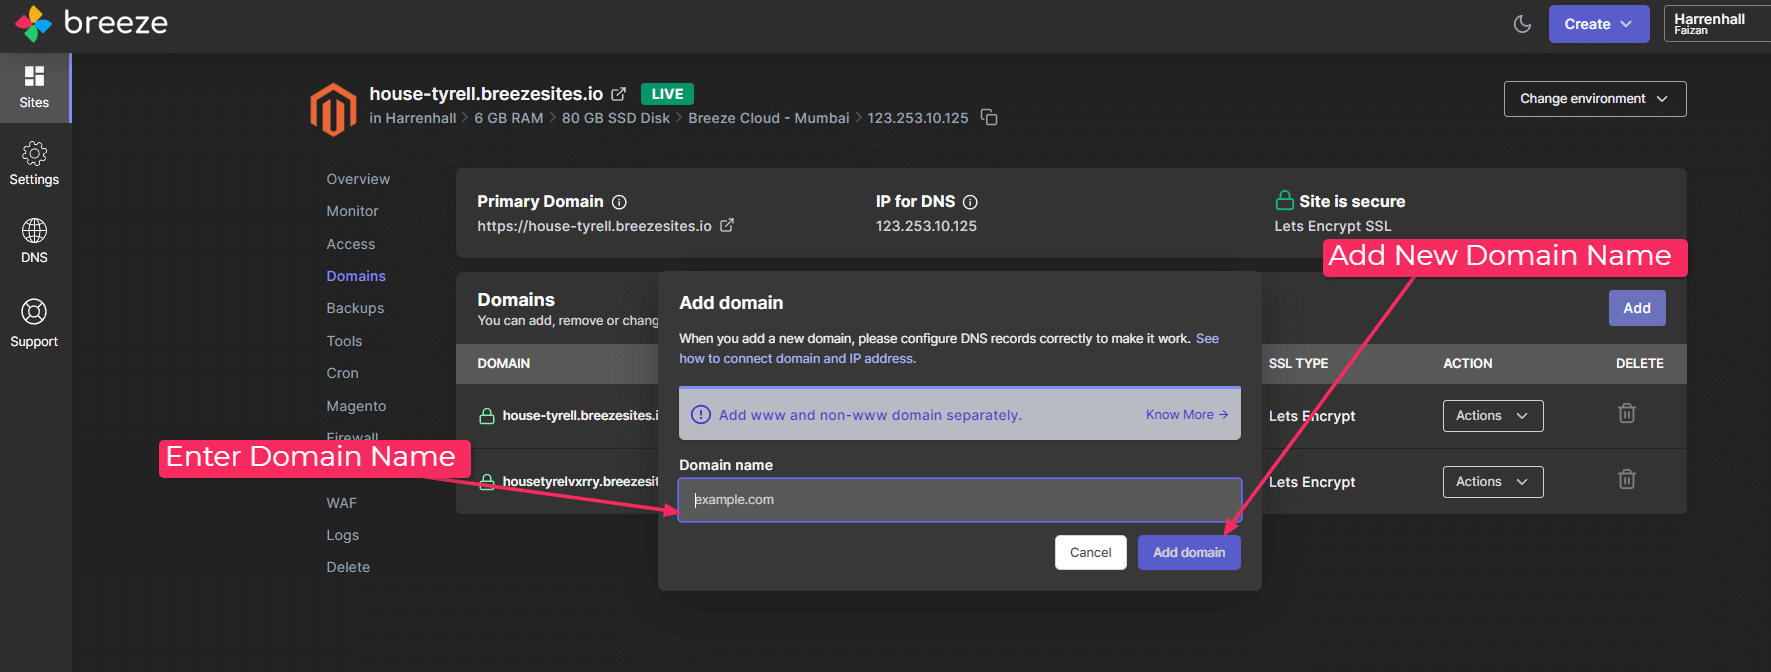Open Sites in the sidebar

coord(35,88)
